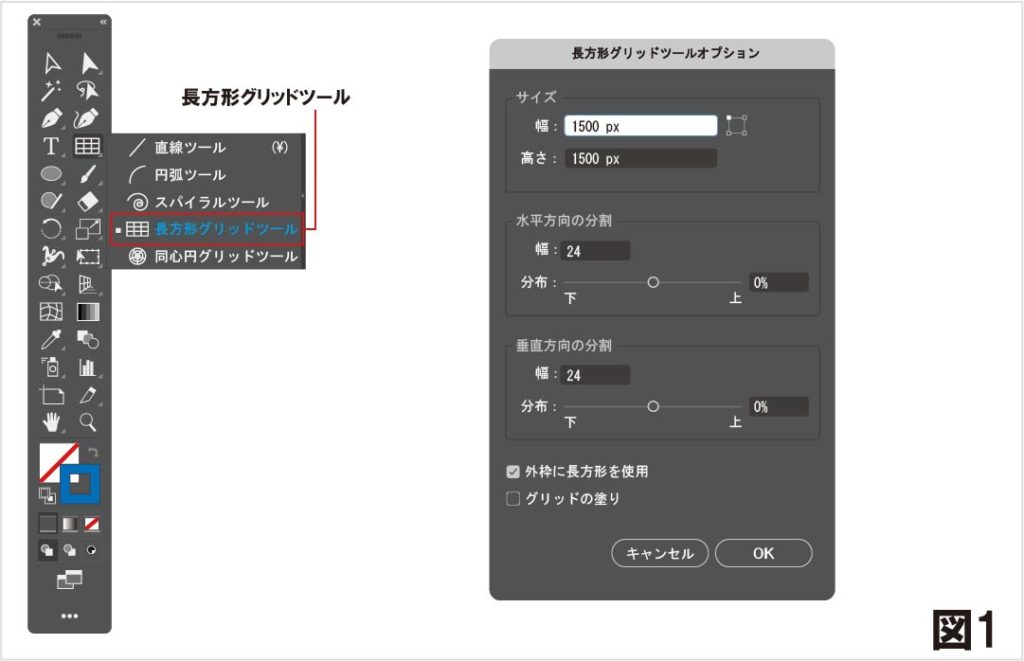Collapse the toolbar with double-arrow
This screenshot has width=1024, height=661.
[x=103, y=22]
